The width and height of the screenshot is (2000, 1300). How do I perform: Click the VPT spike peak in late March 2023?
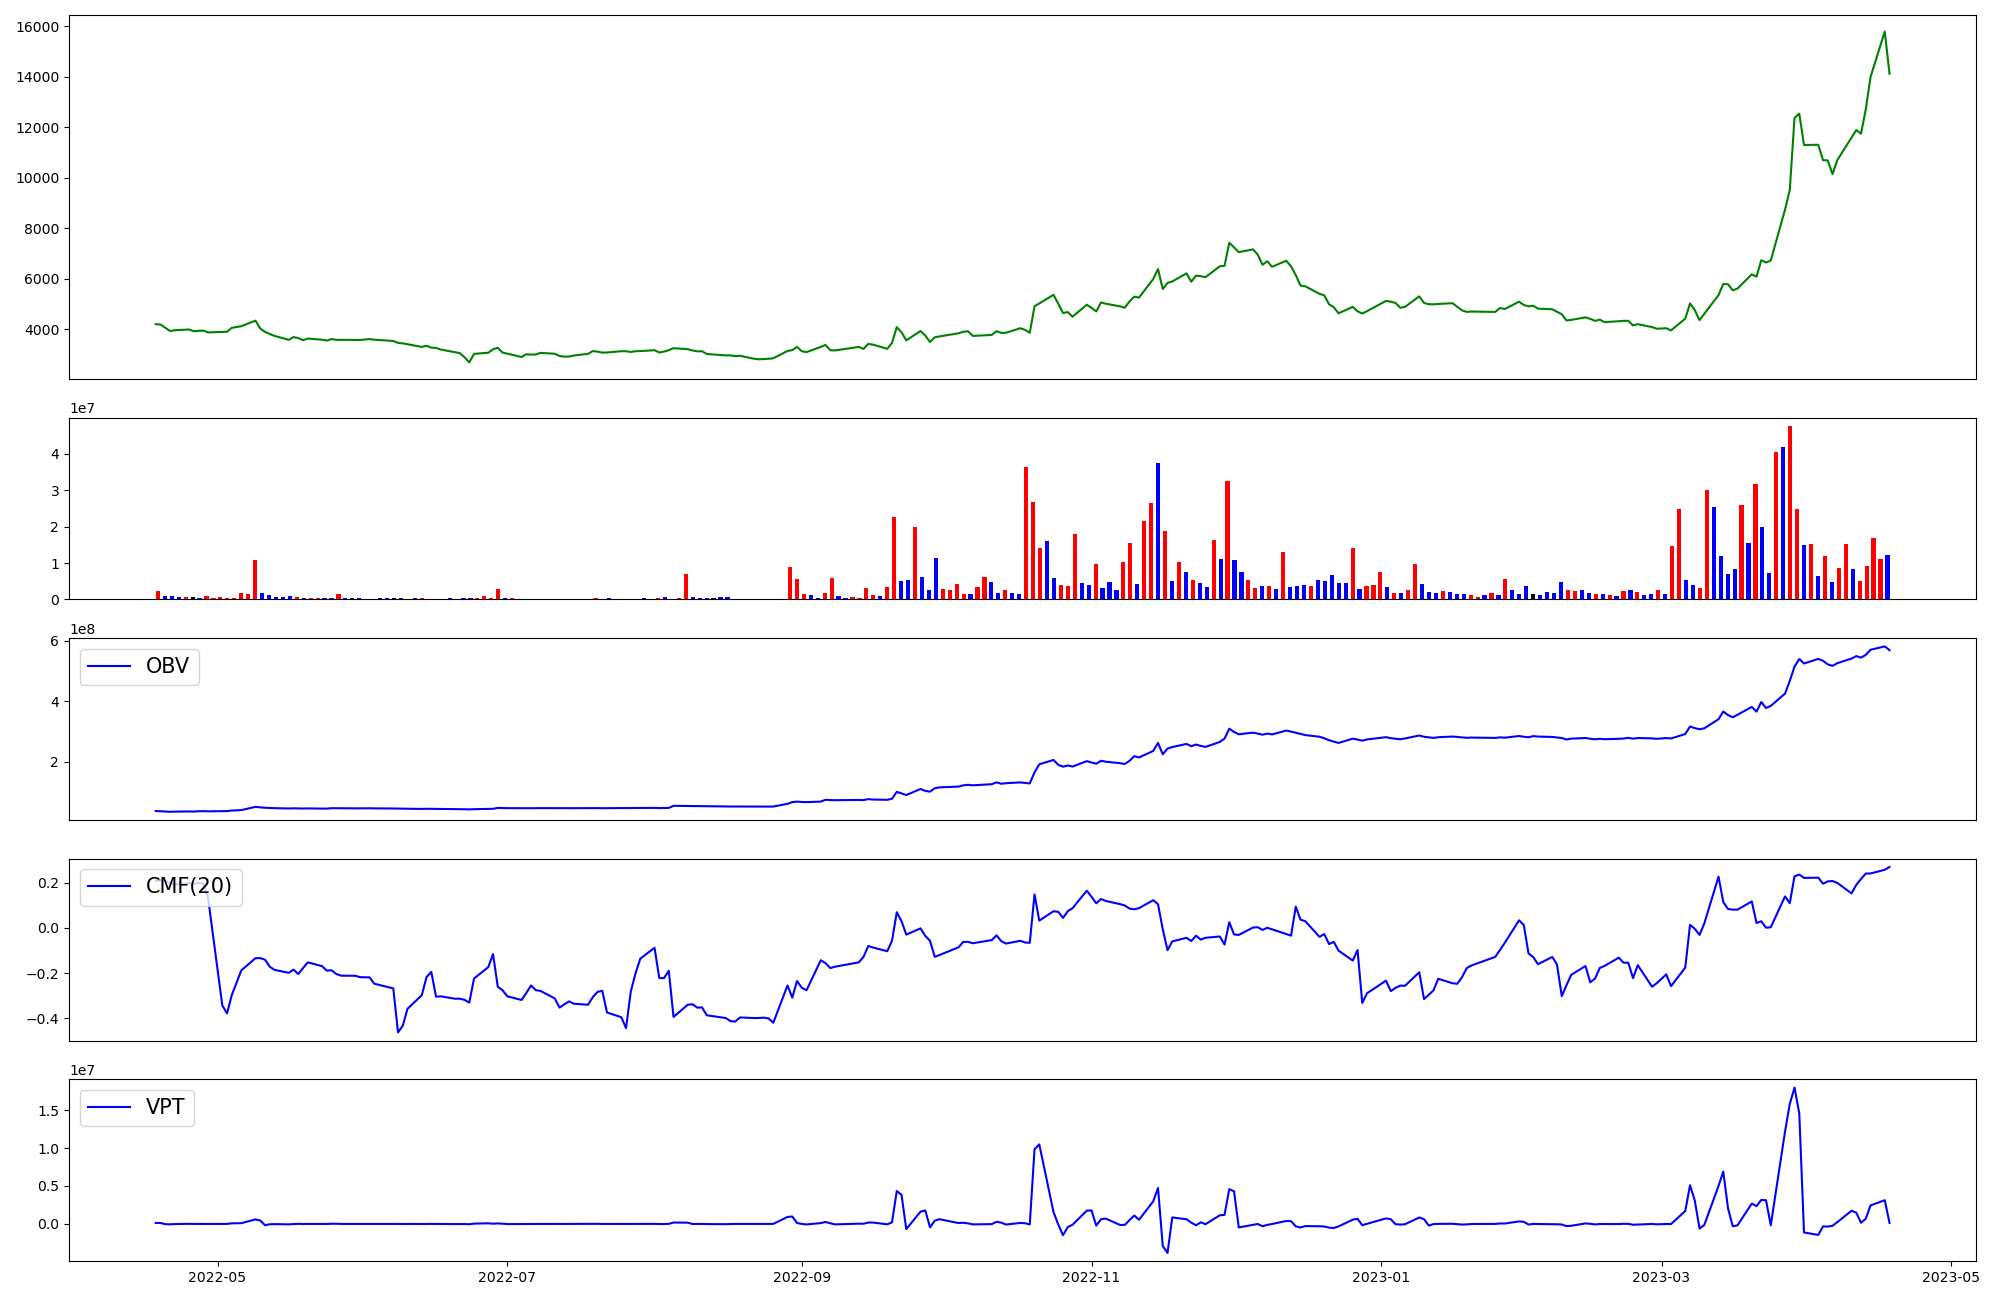[1794, 1088]
